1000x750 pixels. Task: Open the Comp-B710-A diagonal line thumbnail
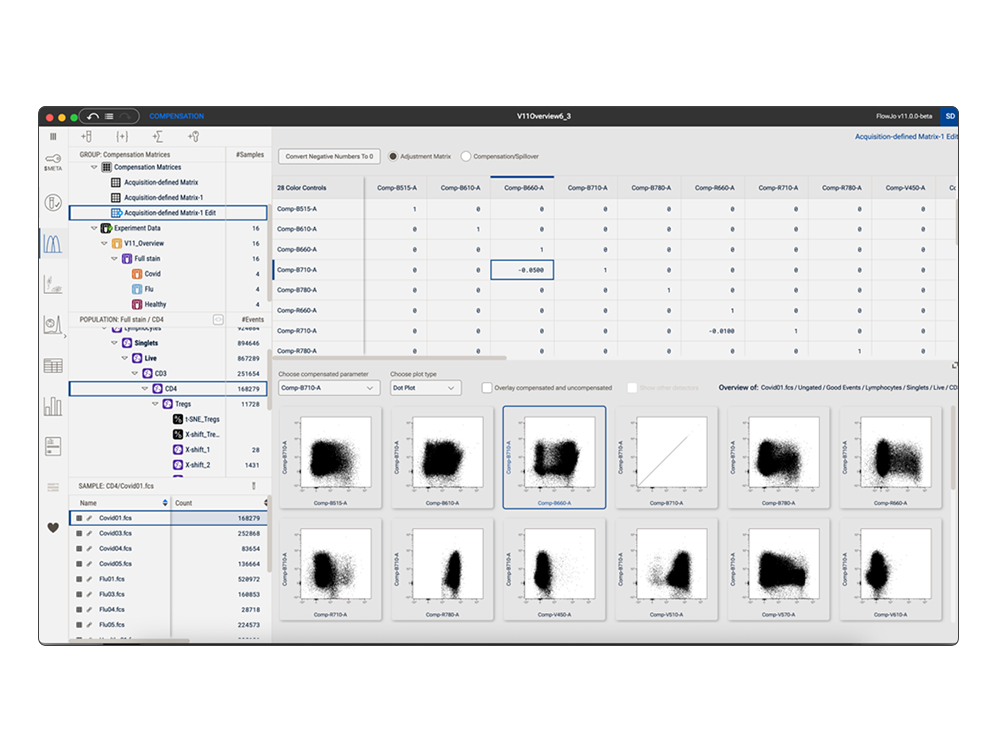click(666, 457)
